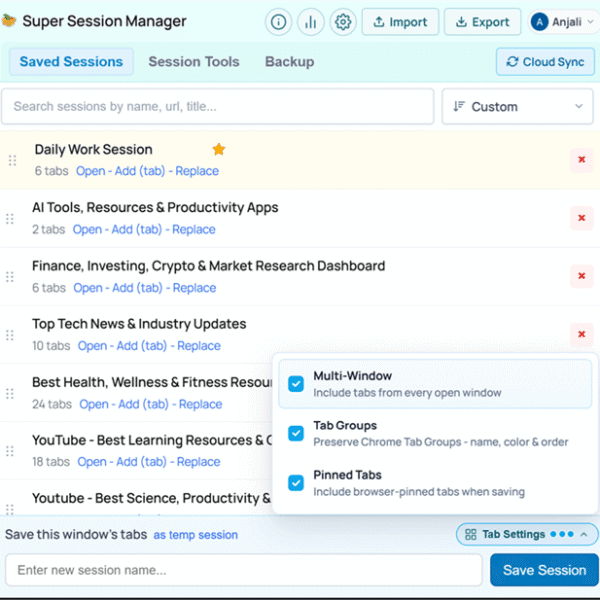Switch to the Saved Sessions tab
Viewport: 600px width, 600px height.
click(71, 62)
